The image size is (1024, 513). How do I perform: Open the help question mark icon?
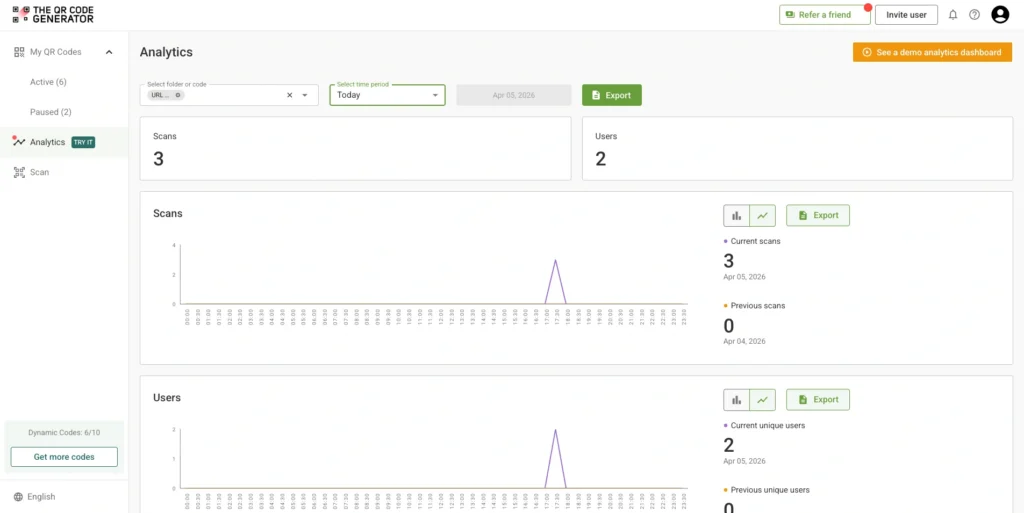[974, 15]
